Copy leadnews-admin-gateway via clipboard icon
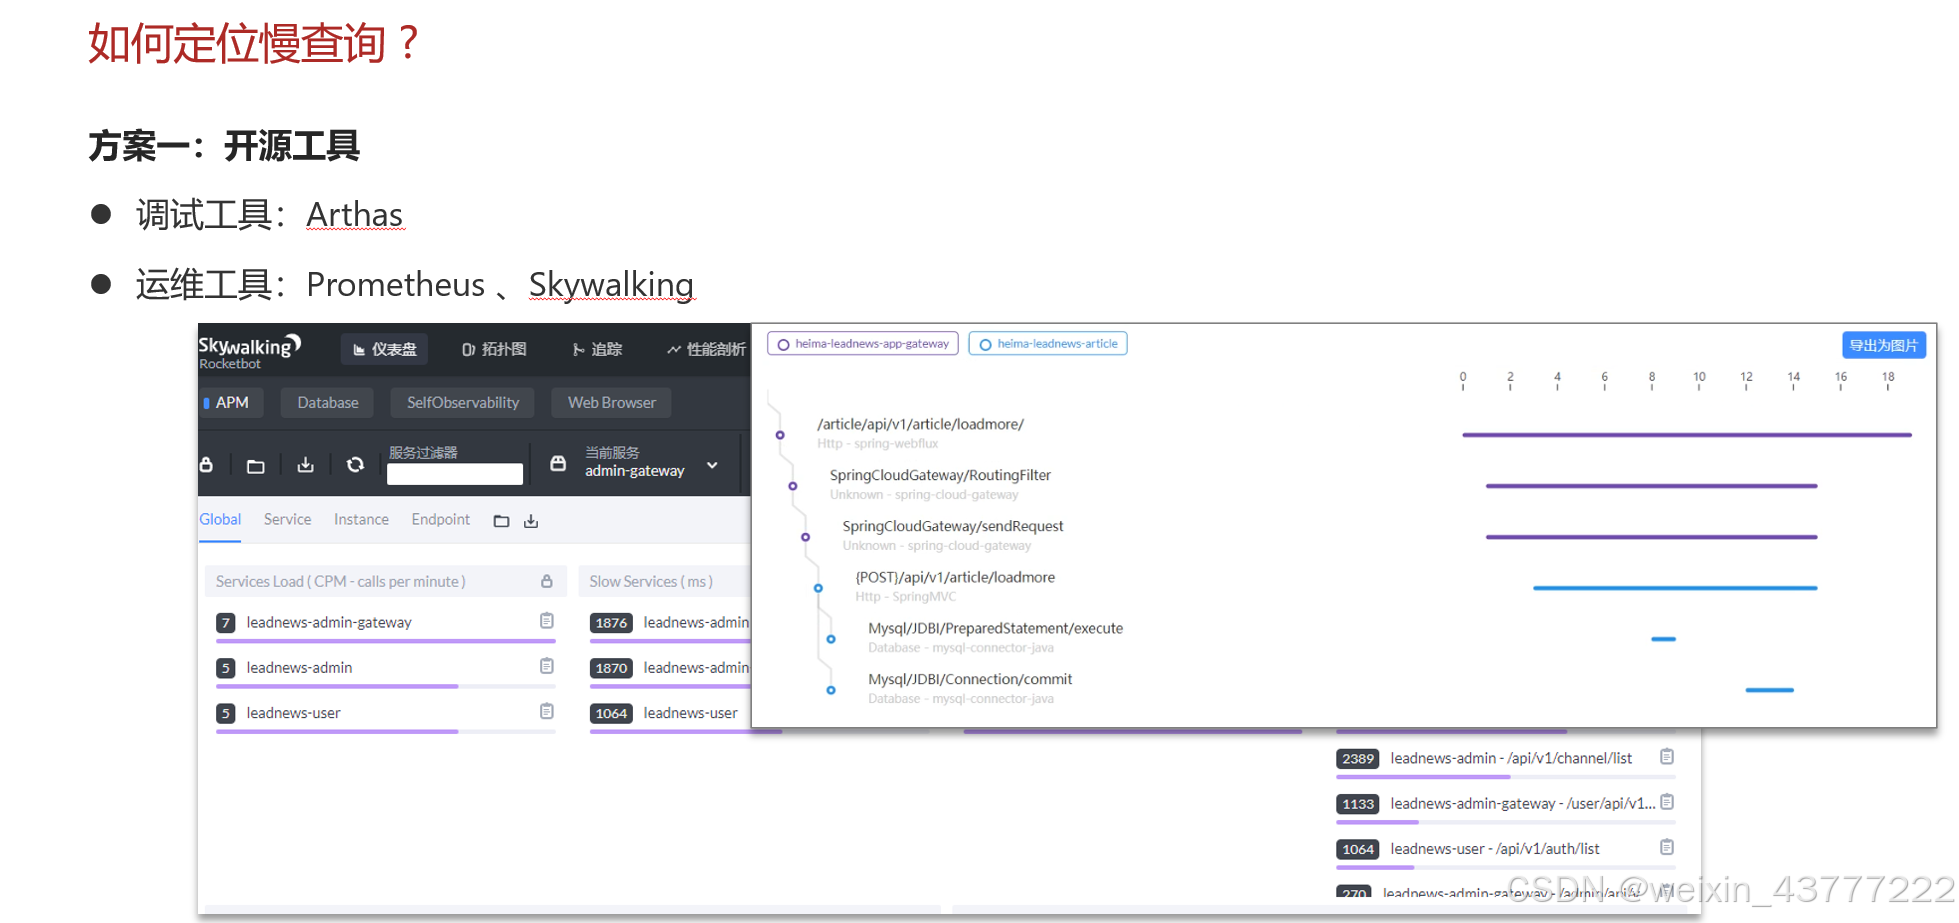This screenshot has height=923, width=1959. (547, 621)
